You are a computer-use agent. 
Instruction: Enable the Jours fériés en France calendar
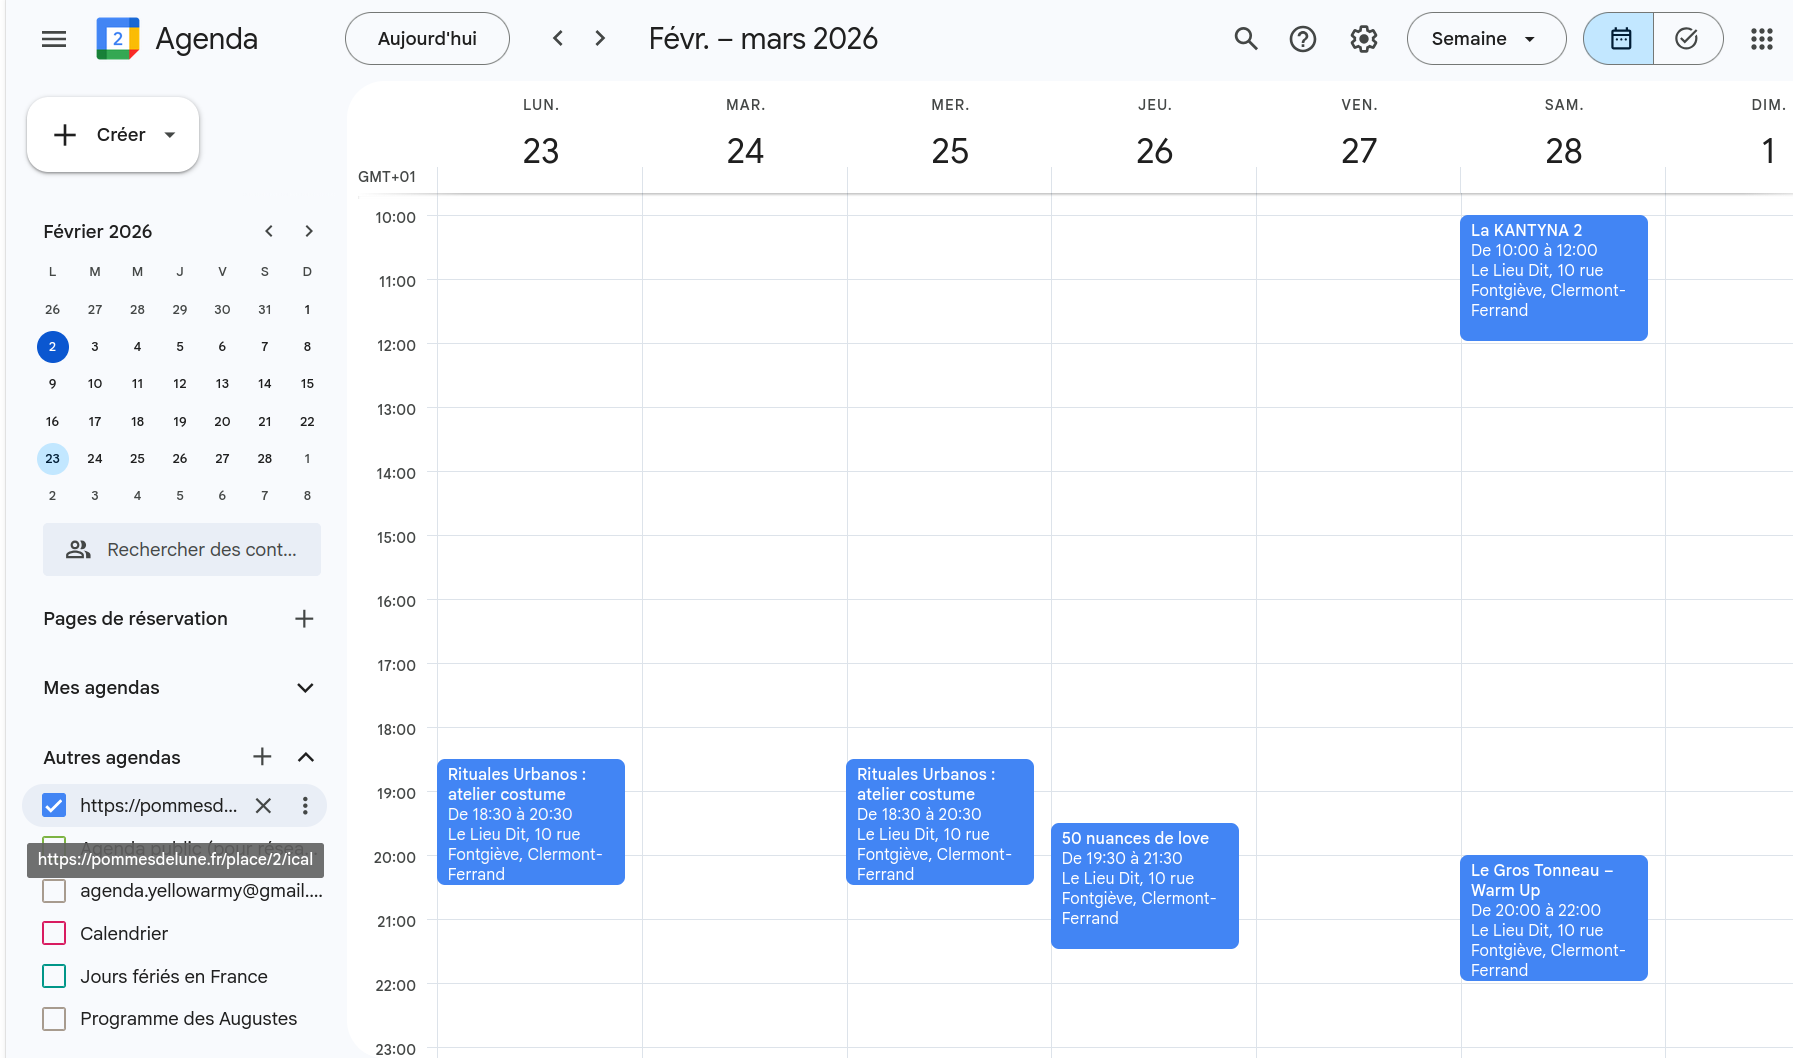click(55, 976)
